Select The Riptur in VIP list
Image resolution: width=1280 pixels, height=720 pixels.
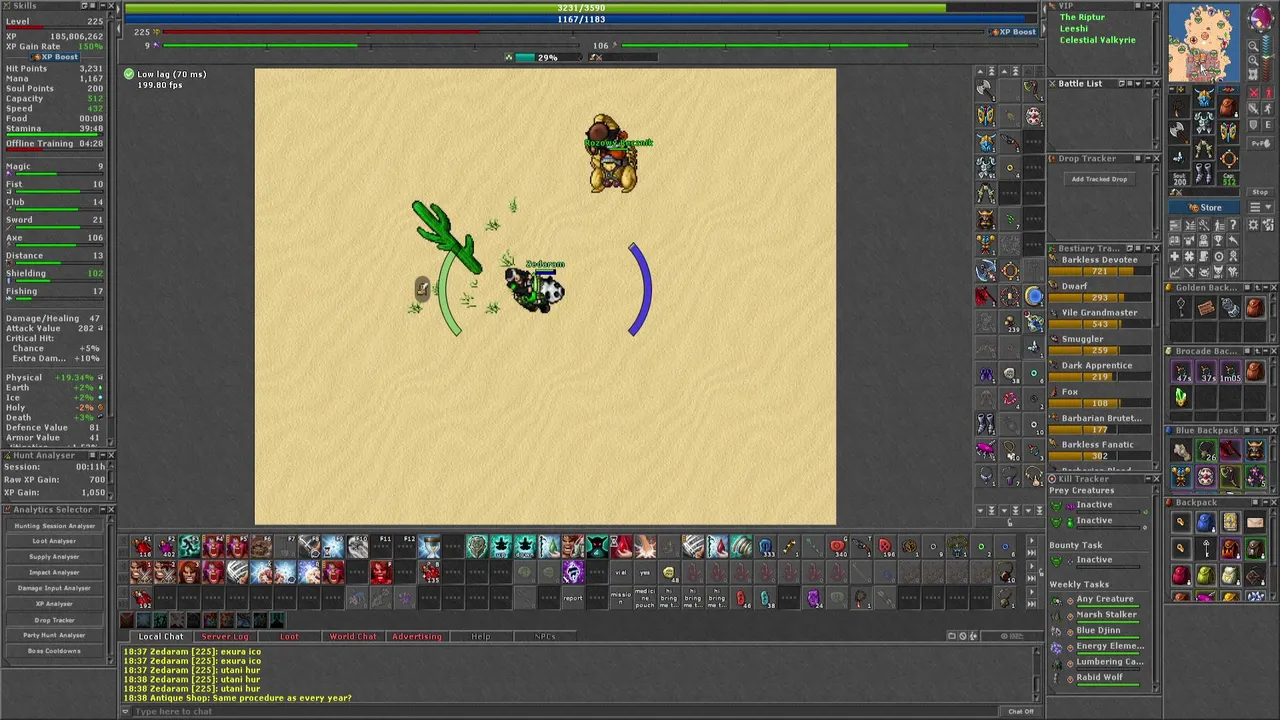click(1082, 17)
